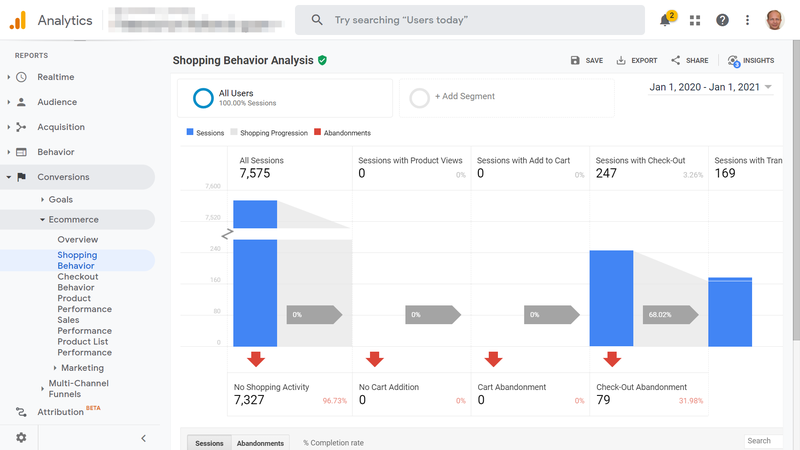Open the Sales Performance report
This screenshot has height=450, width=800.
[84, 326]
